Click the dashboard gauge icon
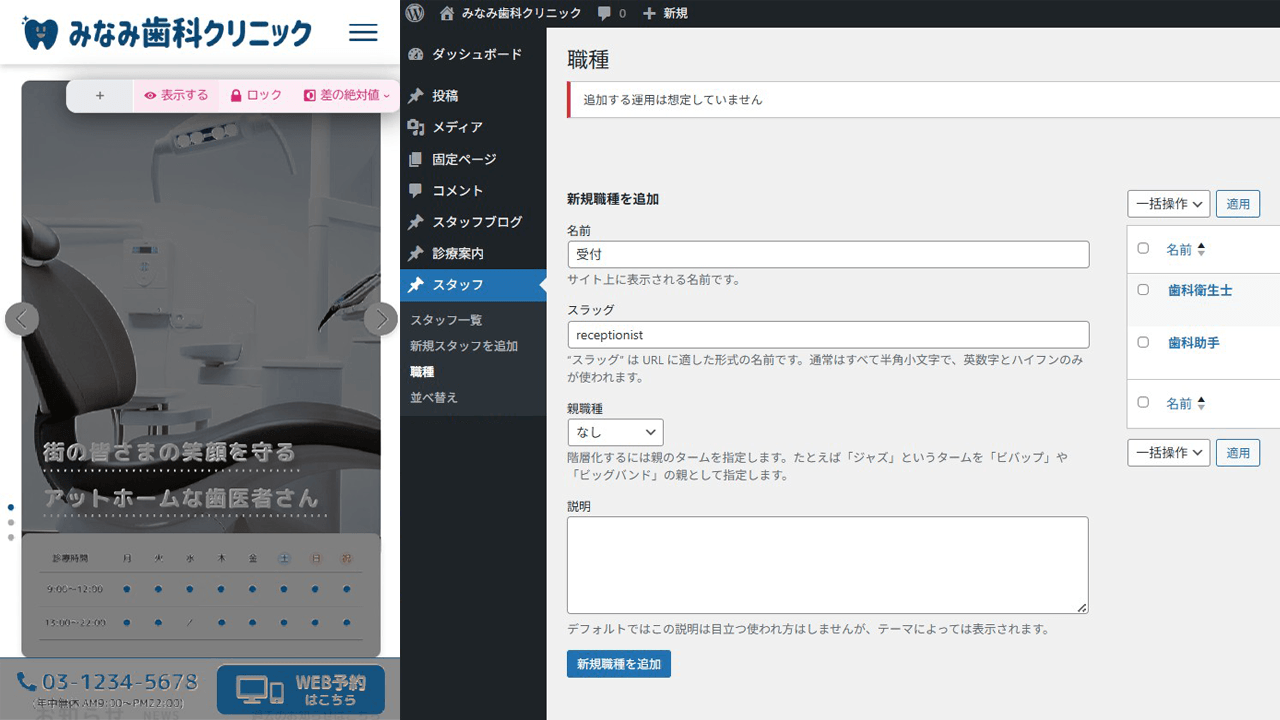The width and height of the screenshot is (1280, 720). [416, 55]
